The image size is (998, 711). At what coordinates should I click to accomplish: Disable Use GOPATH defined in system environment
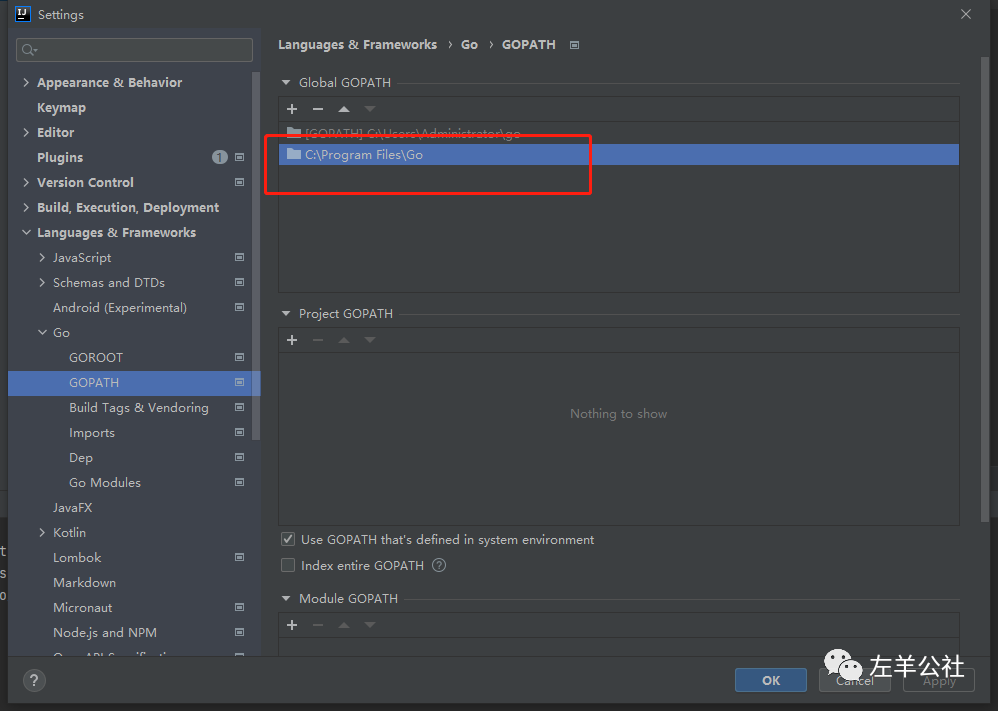(288, 539)
